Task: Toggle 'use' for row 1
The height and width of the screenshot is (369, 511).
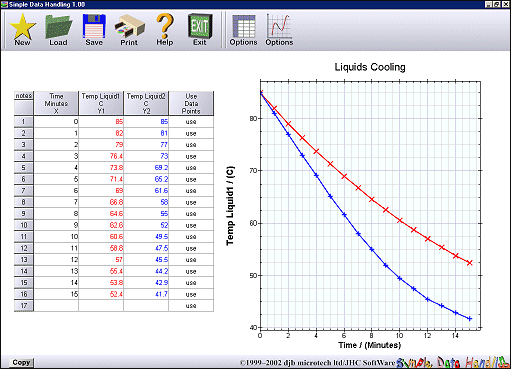Action: pyautogui.click(x=191, y=122)
